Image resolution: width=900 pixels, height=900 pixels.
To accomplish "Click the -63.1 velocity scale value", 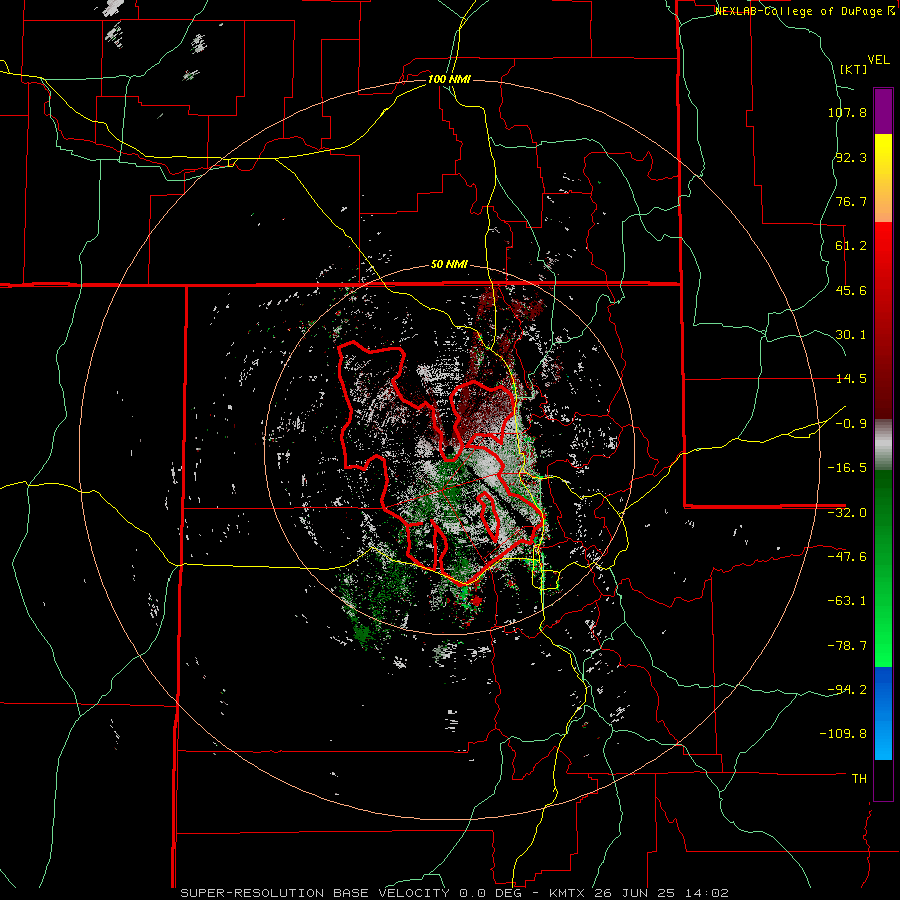I will 847,601.
